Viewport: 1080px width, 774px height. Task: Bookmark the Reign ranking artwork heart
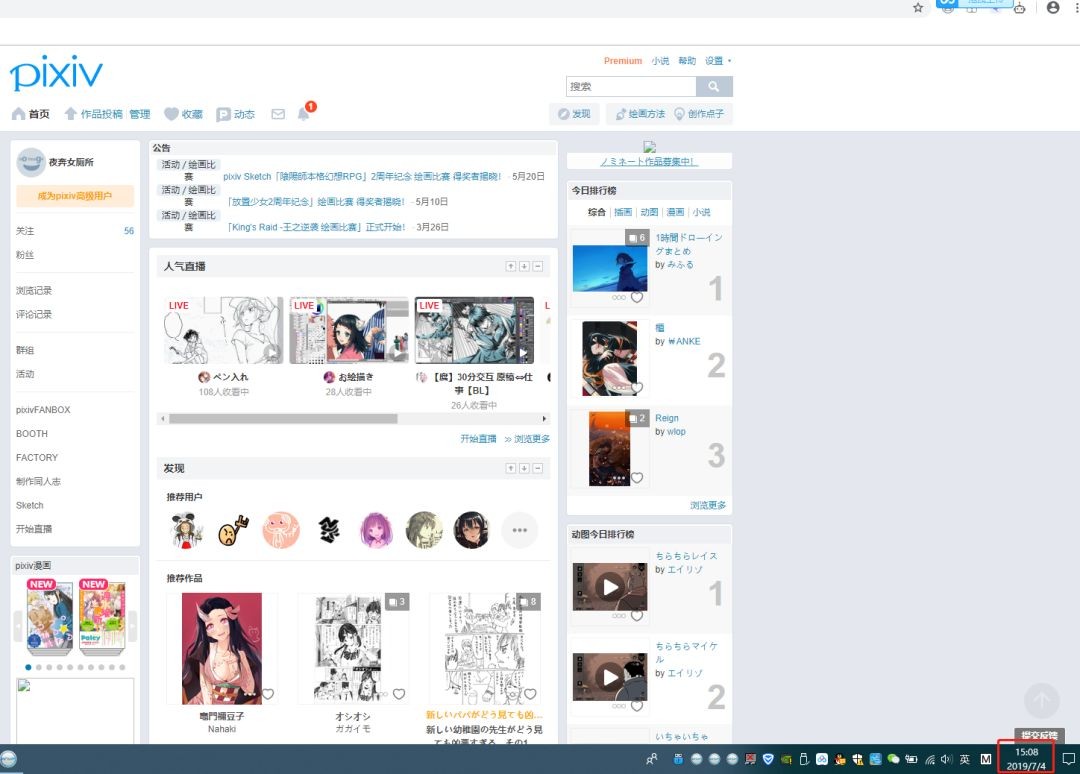click(x=637, y=478)
